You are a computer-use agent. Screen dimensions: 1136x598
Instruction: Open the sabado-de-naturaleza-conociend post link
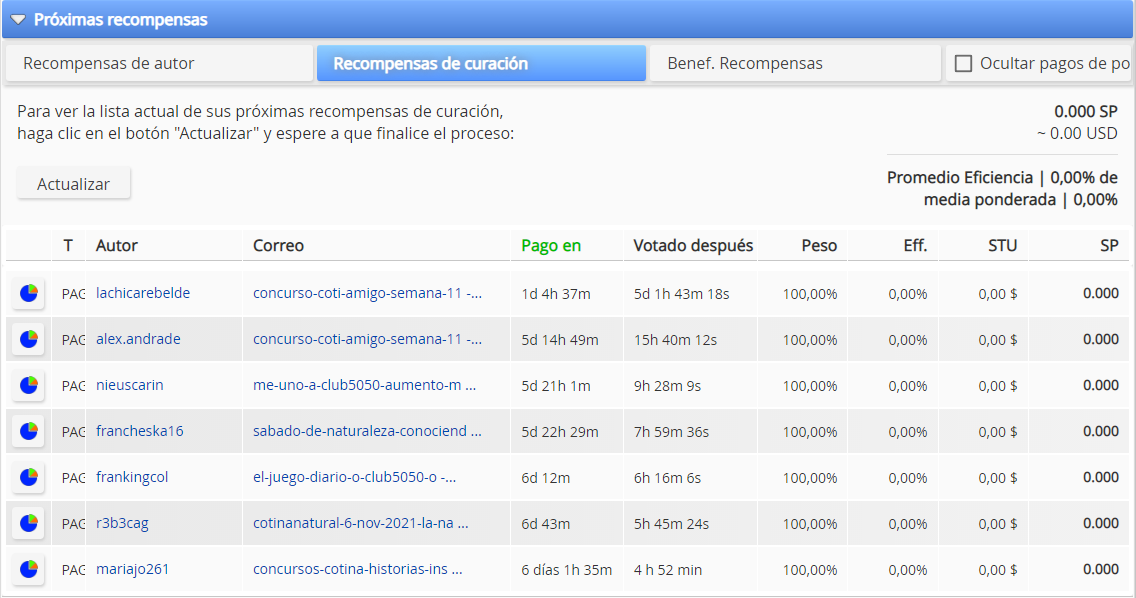367,431
